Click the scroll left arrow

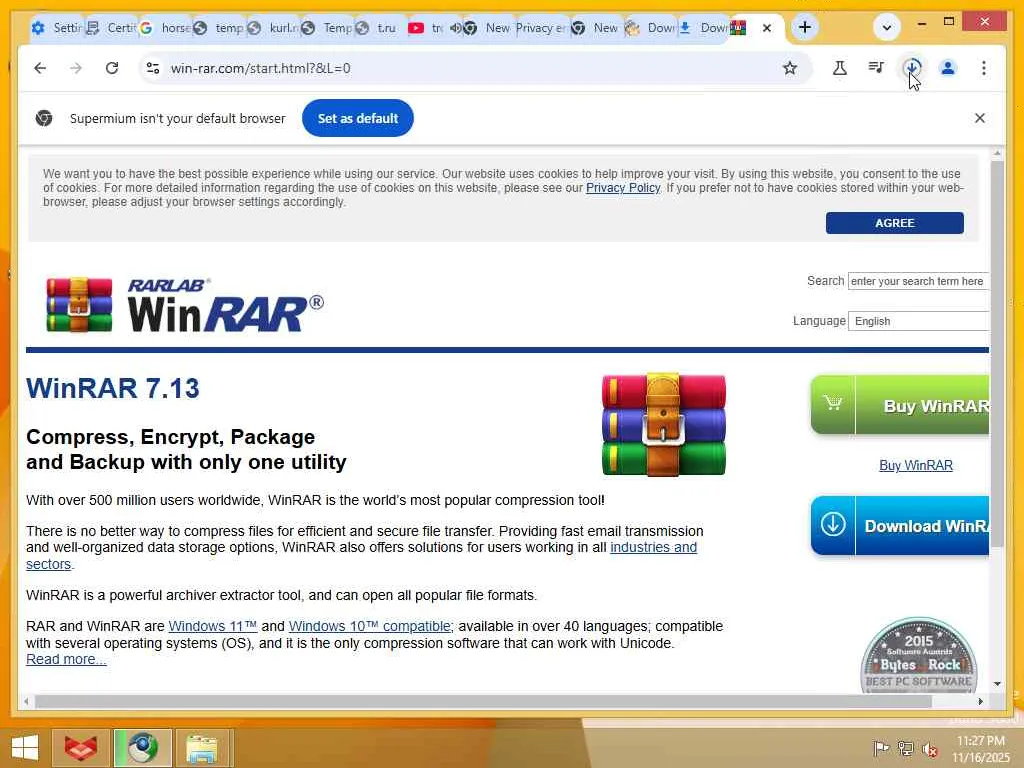pyautogui.click(x=26, y=701)
